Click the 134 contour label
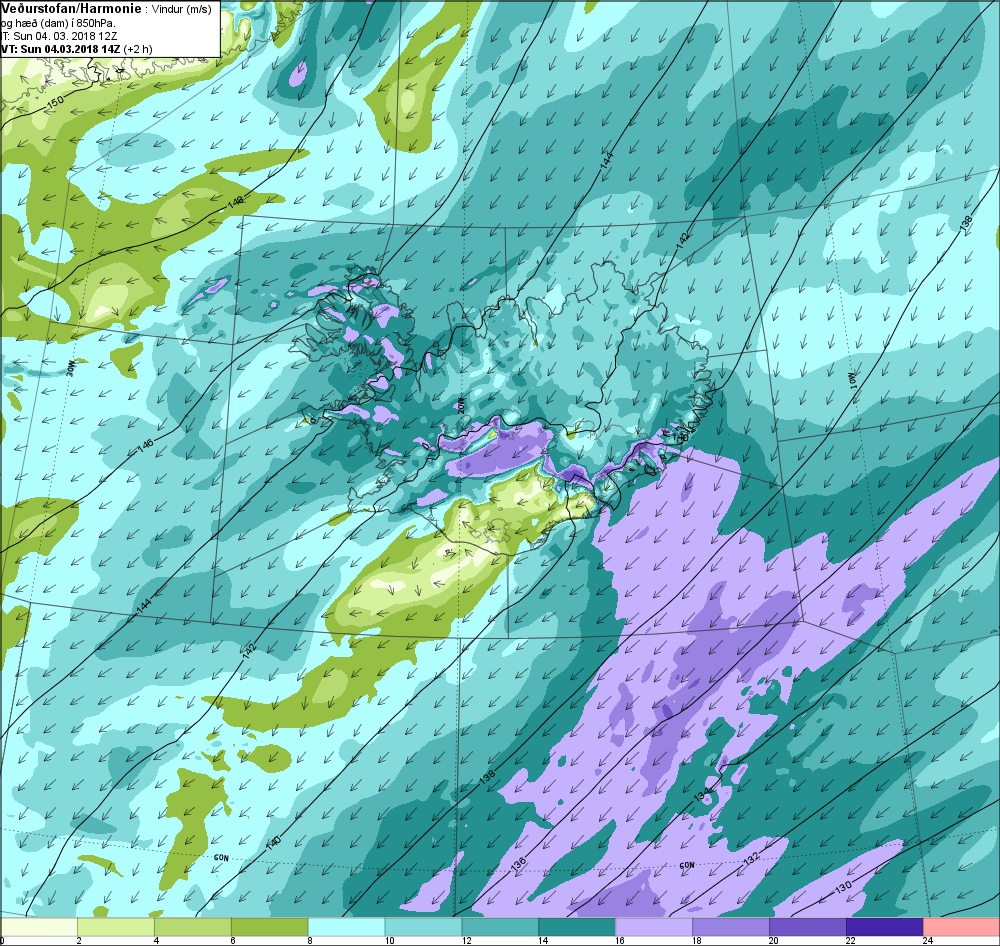1000x946 pixels. click(702, 795)
